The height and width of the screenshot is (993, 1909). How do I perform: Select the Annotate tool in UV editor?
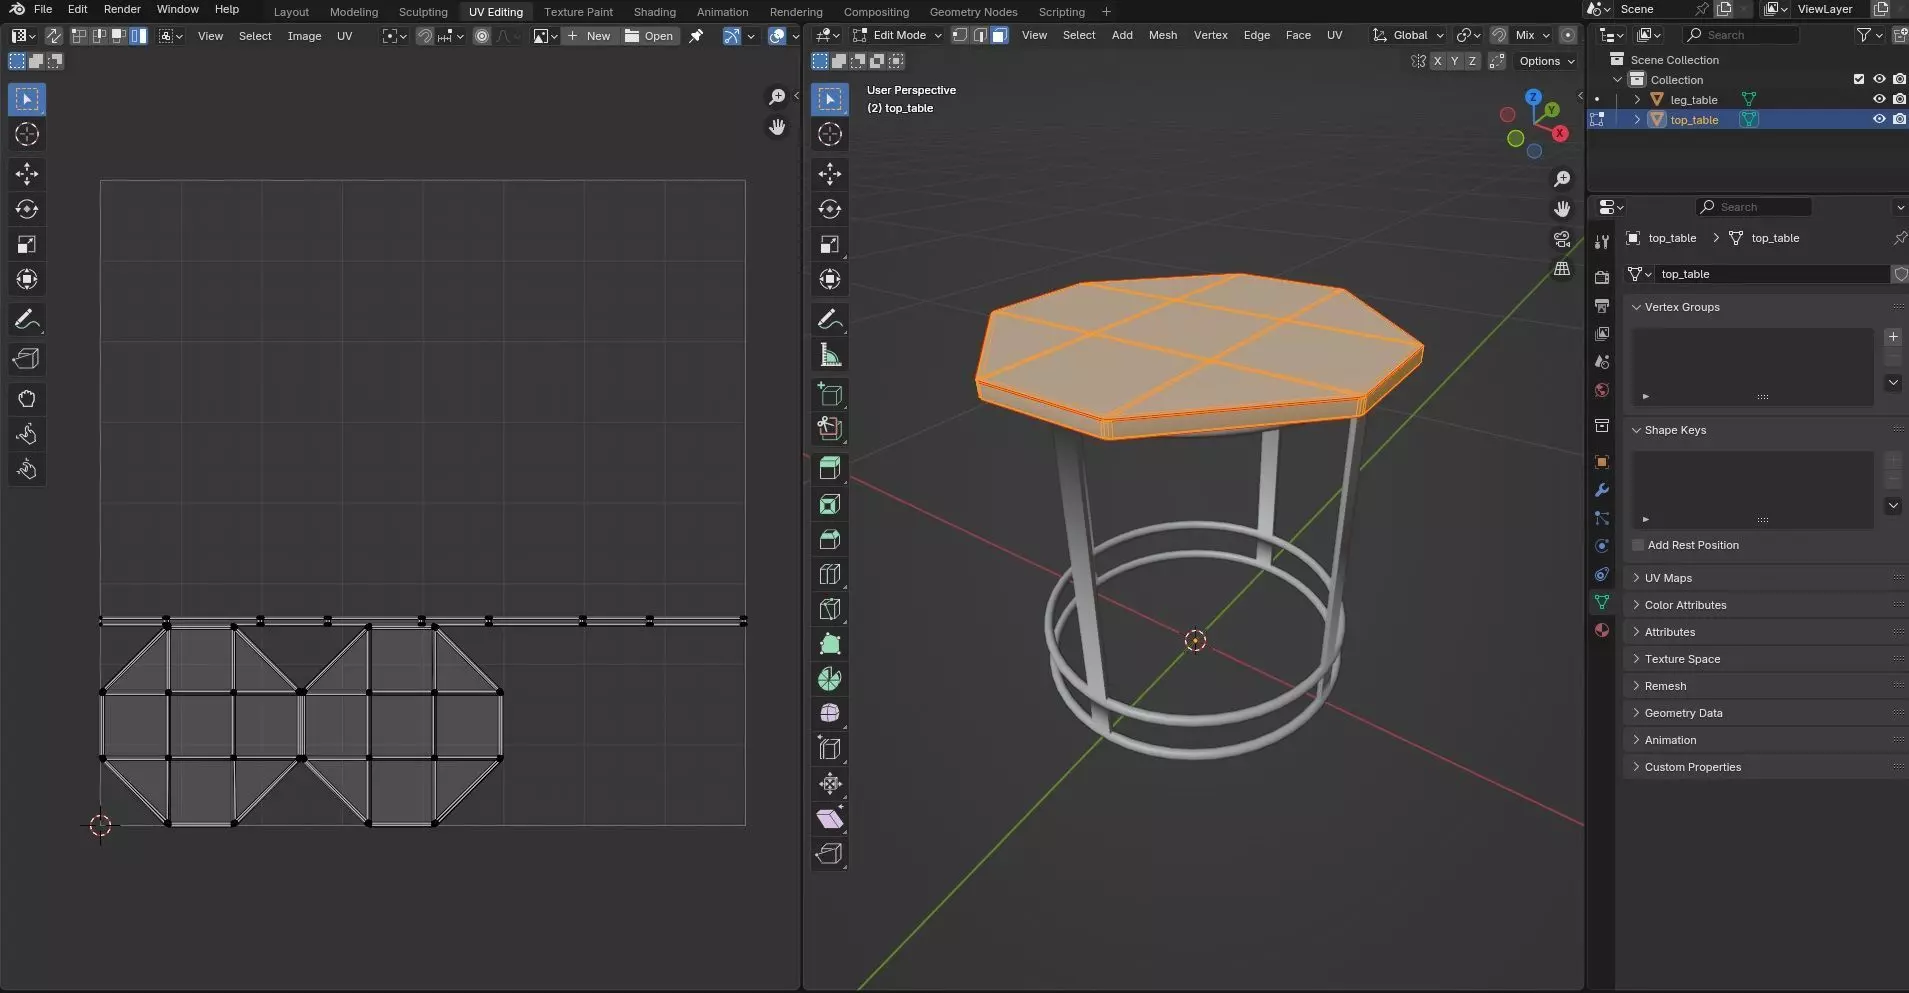27,319
